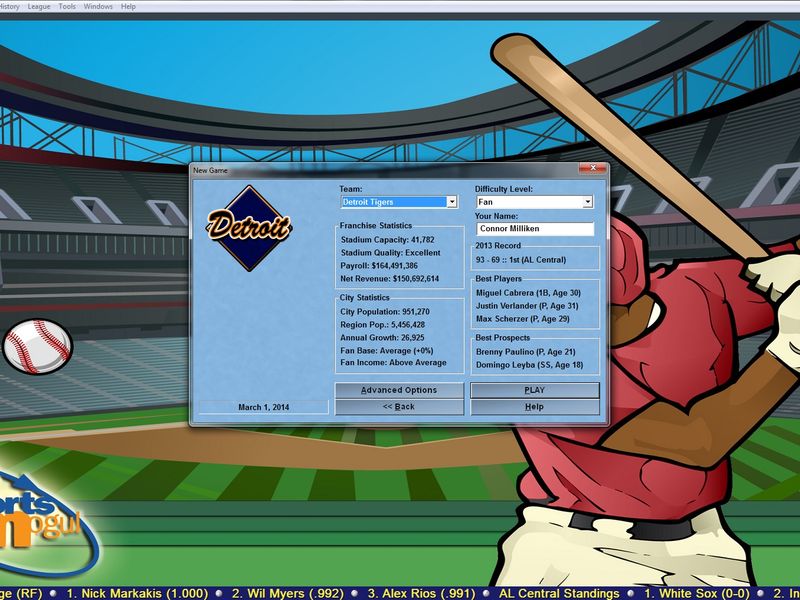This screenshot has width=800, height=600.
Task: Click the Payroll: $164,491,386 line
Action: [379, 266]
